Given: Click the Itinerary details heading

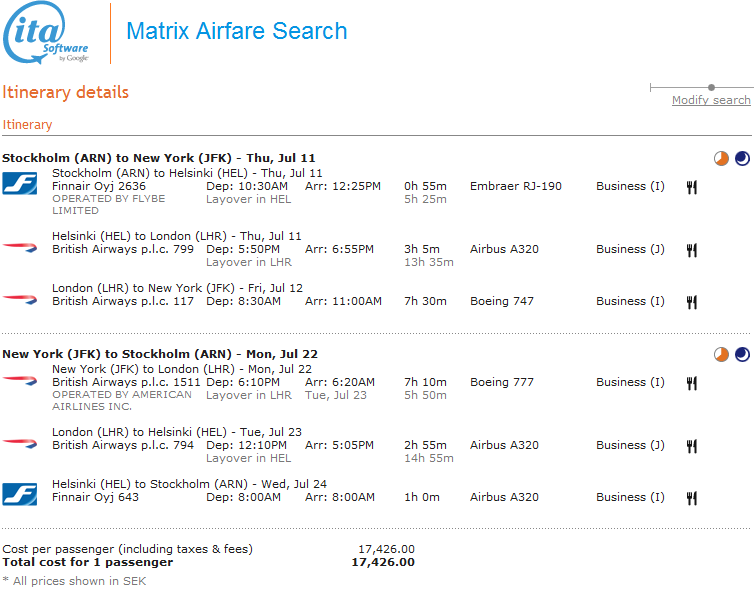Looking at the screenshot, I should click(65, 92).
